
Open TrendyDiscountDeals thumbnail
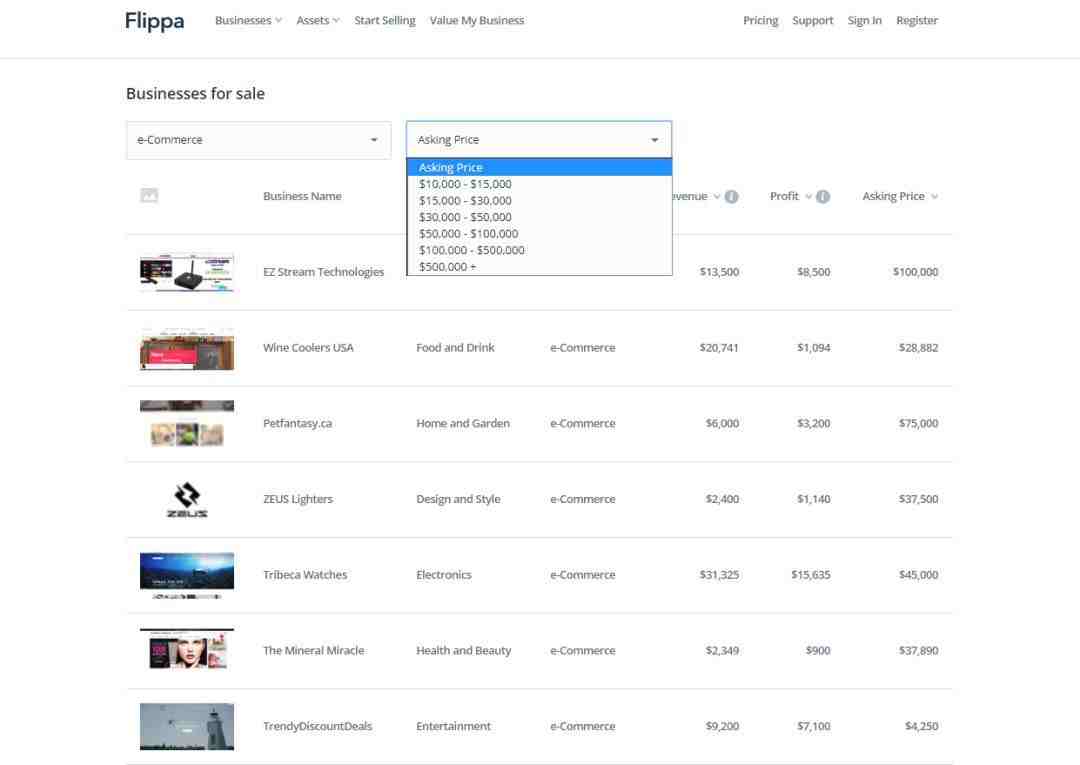point(187,726)
